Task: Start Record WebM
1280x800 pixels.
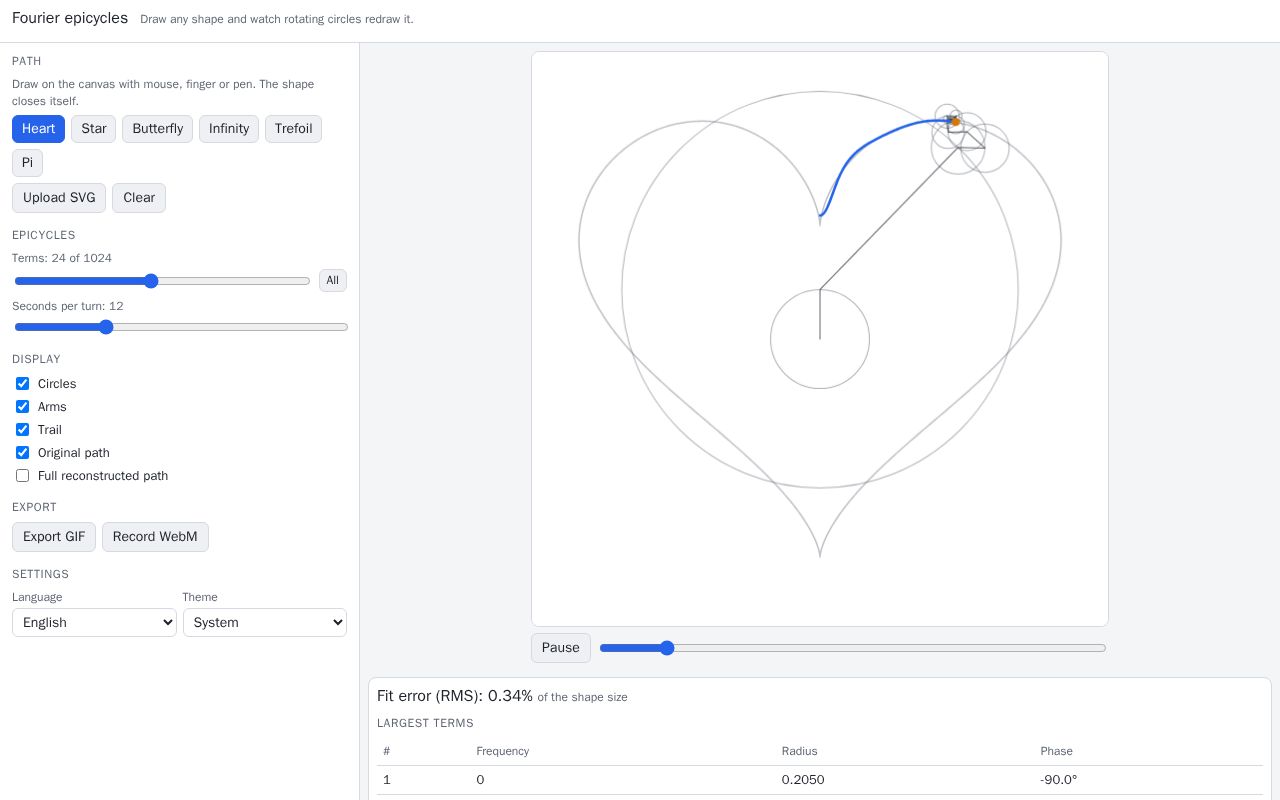Action: click(155, 537)
